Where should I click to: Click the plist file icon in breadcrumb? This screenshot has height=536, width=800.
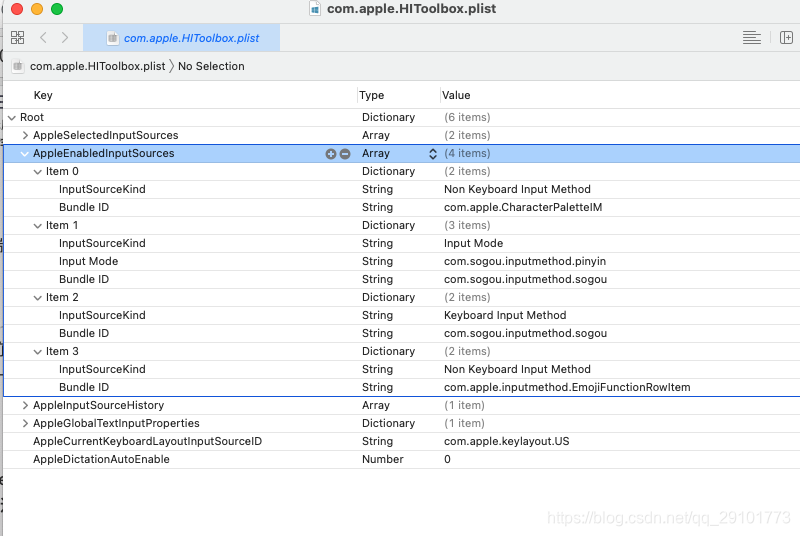click(x=18, y=66)
